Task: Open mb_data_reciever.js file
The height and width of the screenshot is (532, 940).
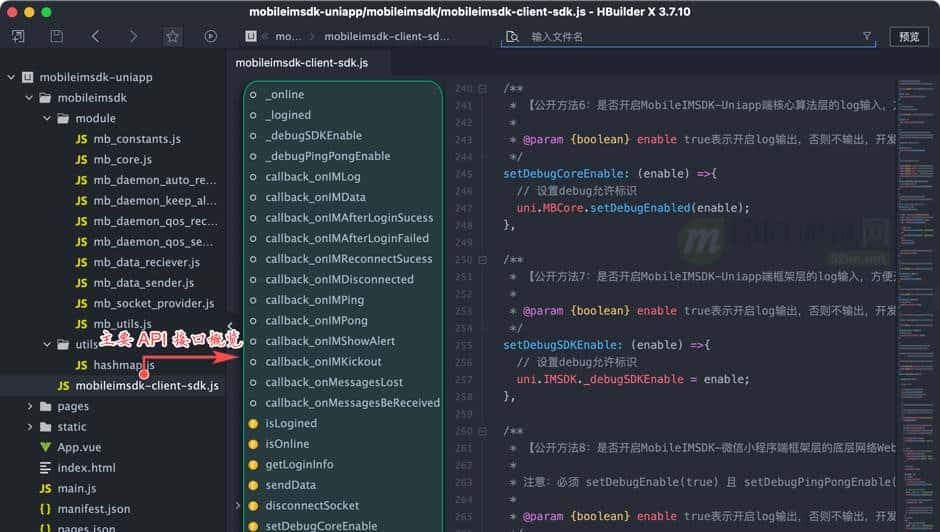Action: click(146, 262)
